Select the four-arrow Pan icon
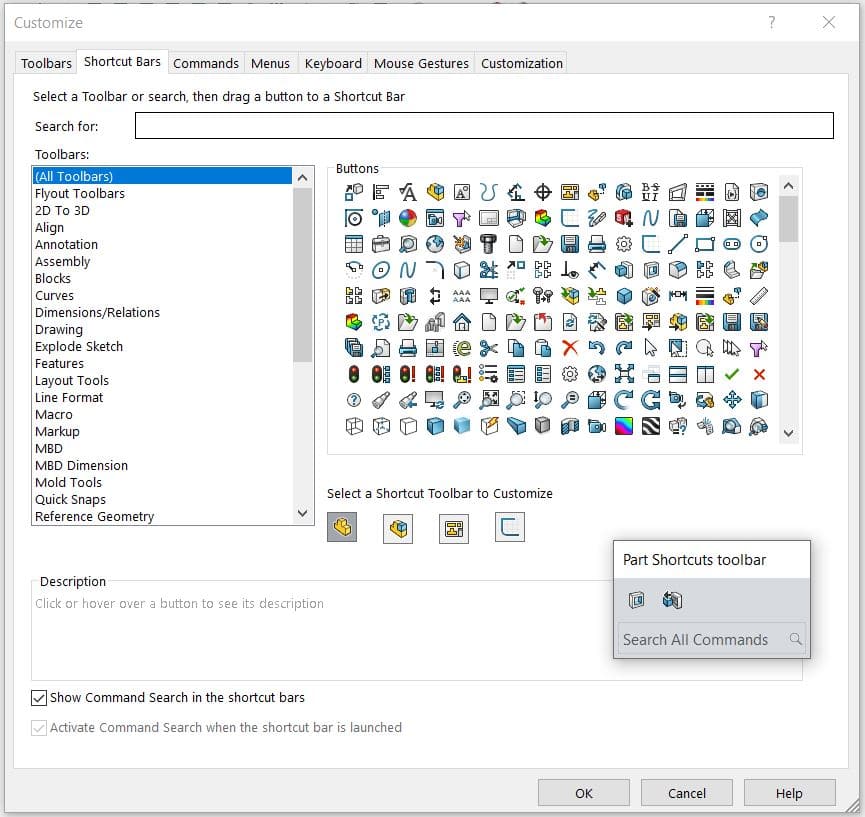The image size is (865, 817). [x=732, y=400]
